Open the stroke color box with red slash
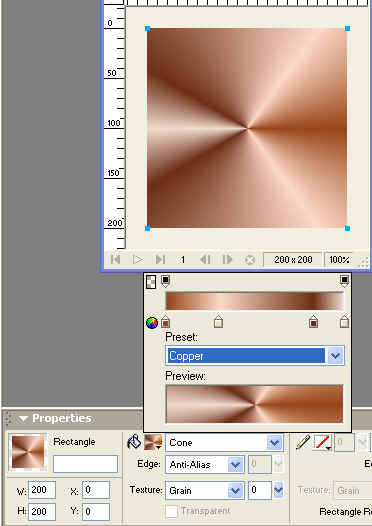 click(x=322, y=442)
